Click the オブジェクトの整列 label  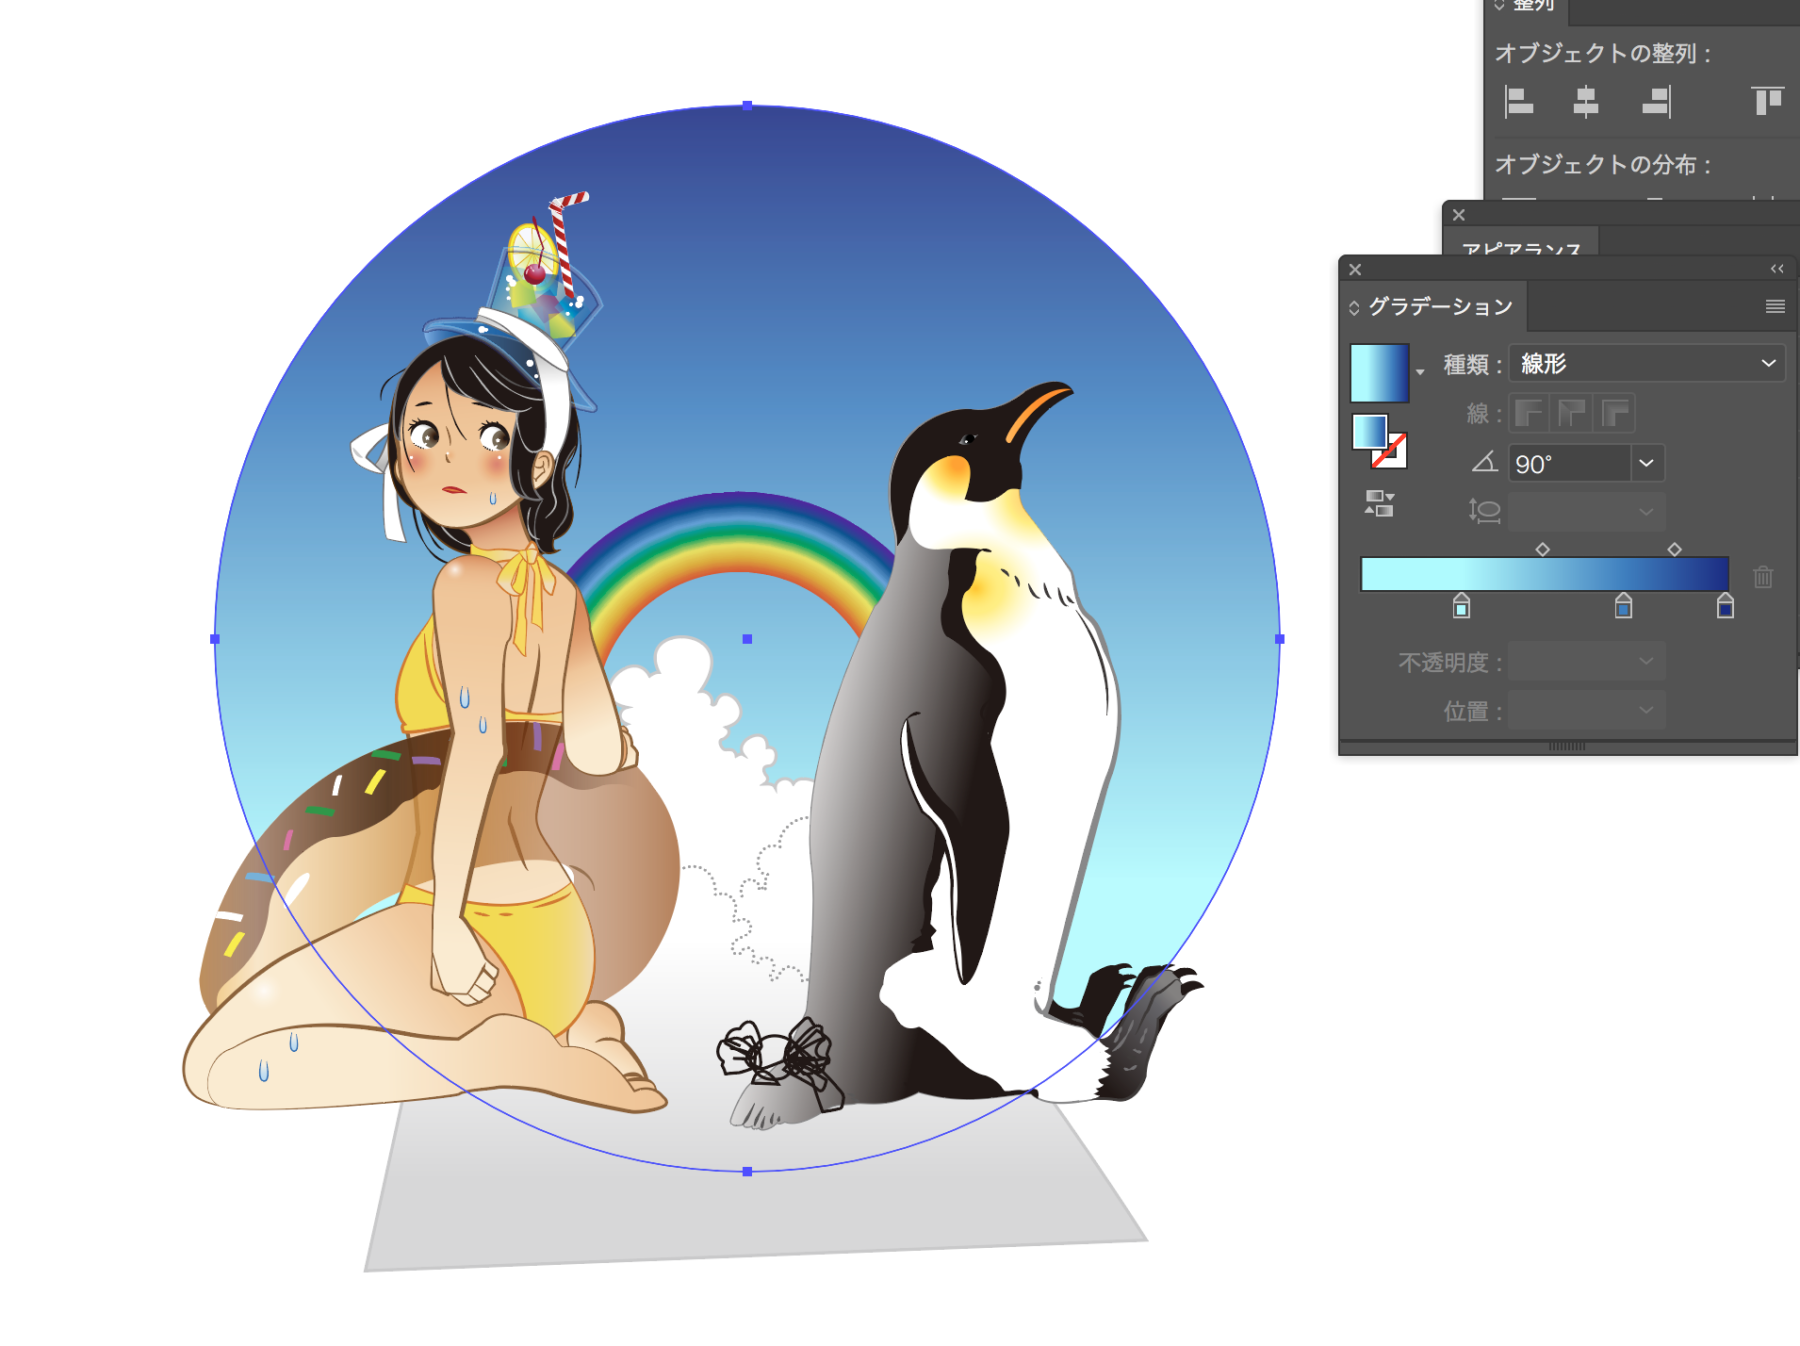pyautogui.click(x=1603, y=53)
